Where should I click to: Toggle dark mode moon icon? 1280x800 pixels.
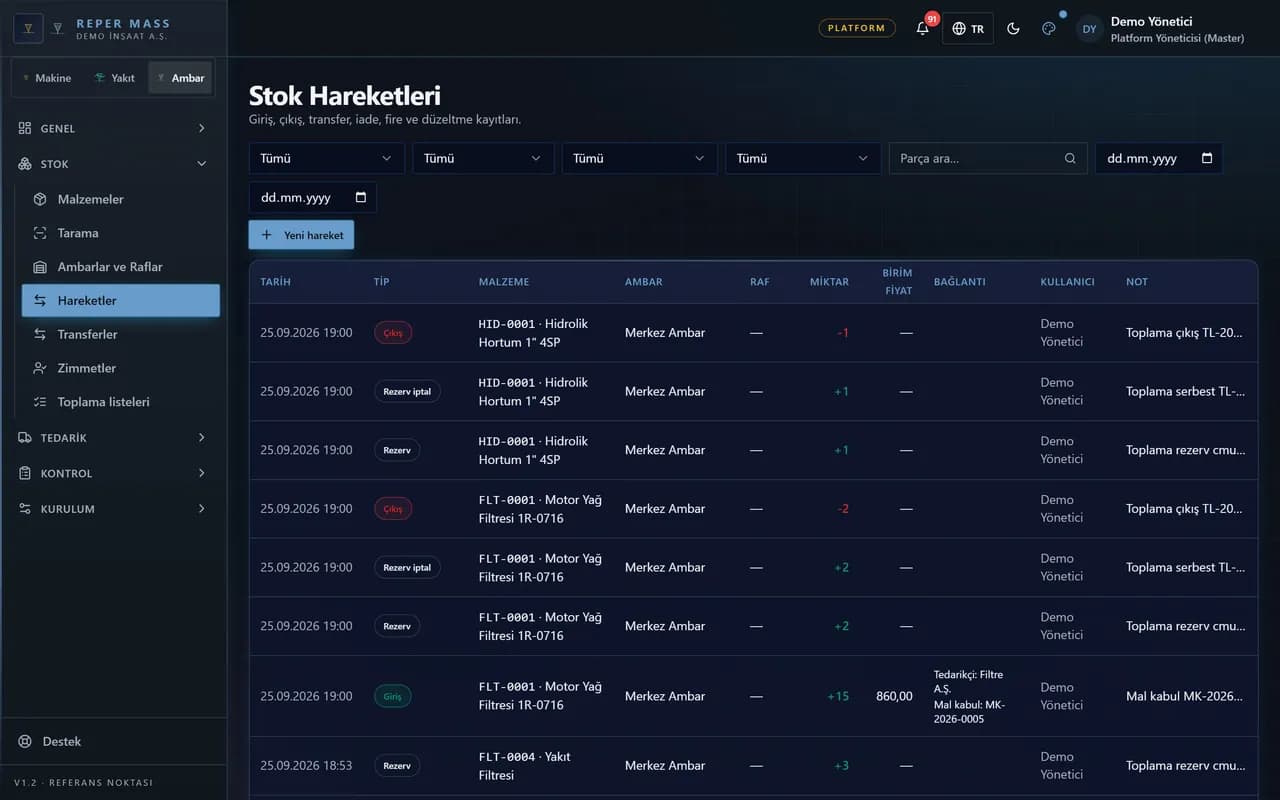pos(1013,28)
